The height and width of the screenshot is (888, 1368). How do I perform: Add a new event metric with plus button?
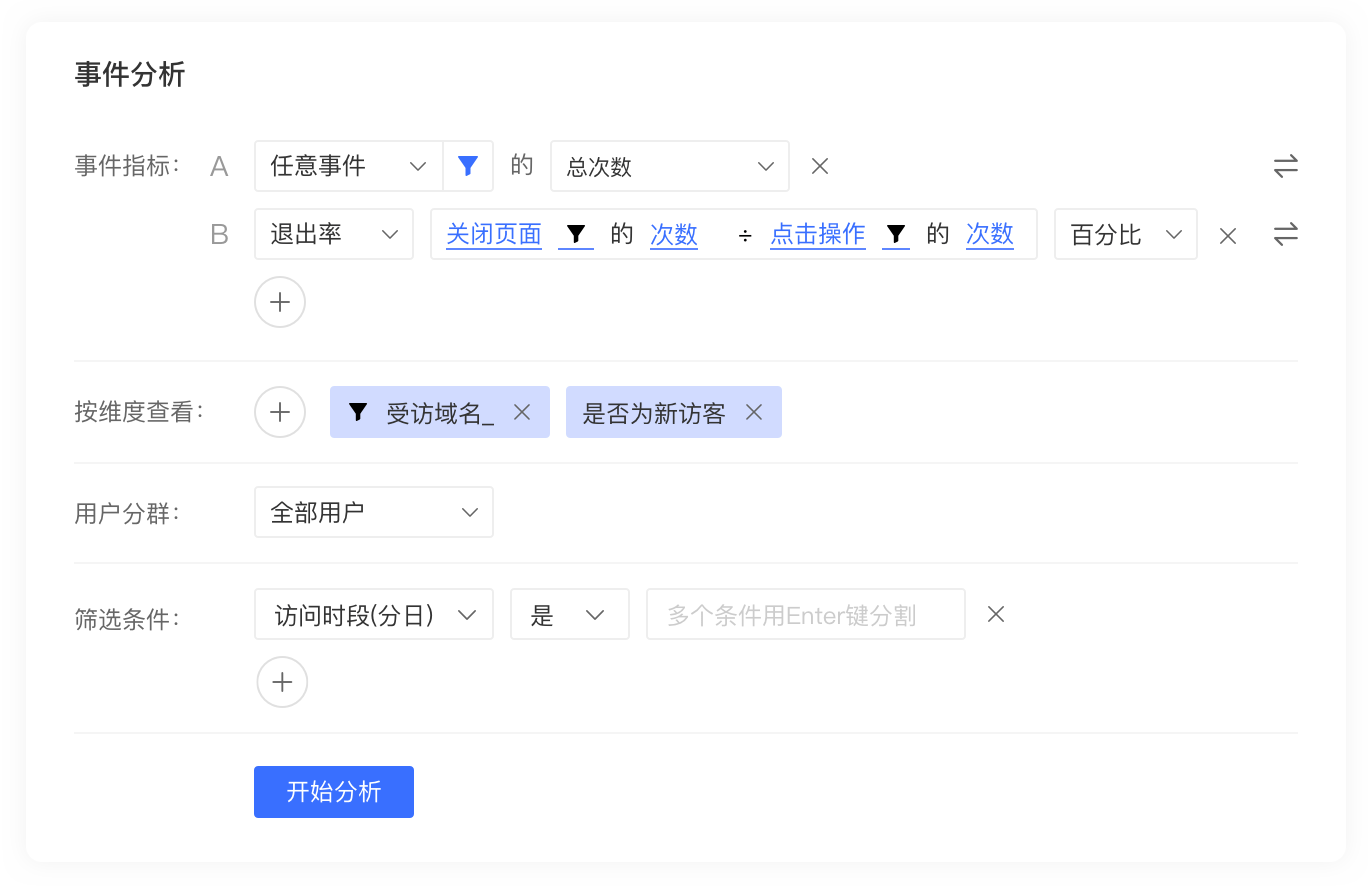tap(280, 302)
